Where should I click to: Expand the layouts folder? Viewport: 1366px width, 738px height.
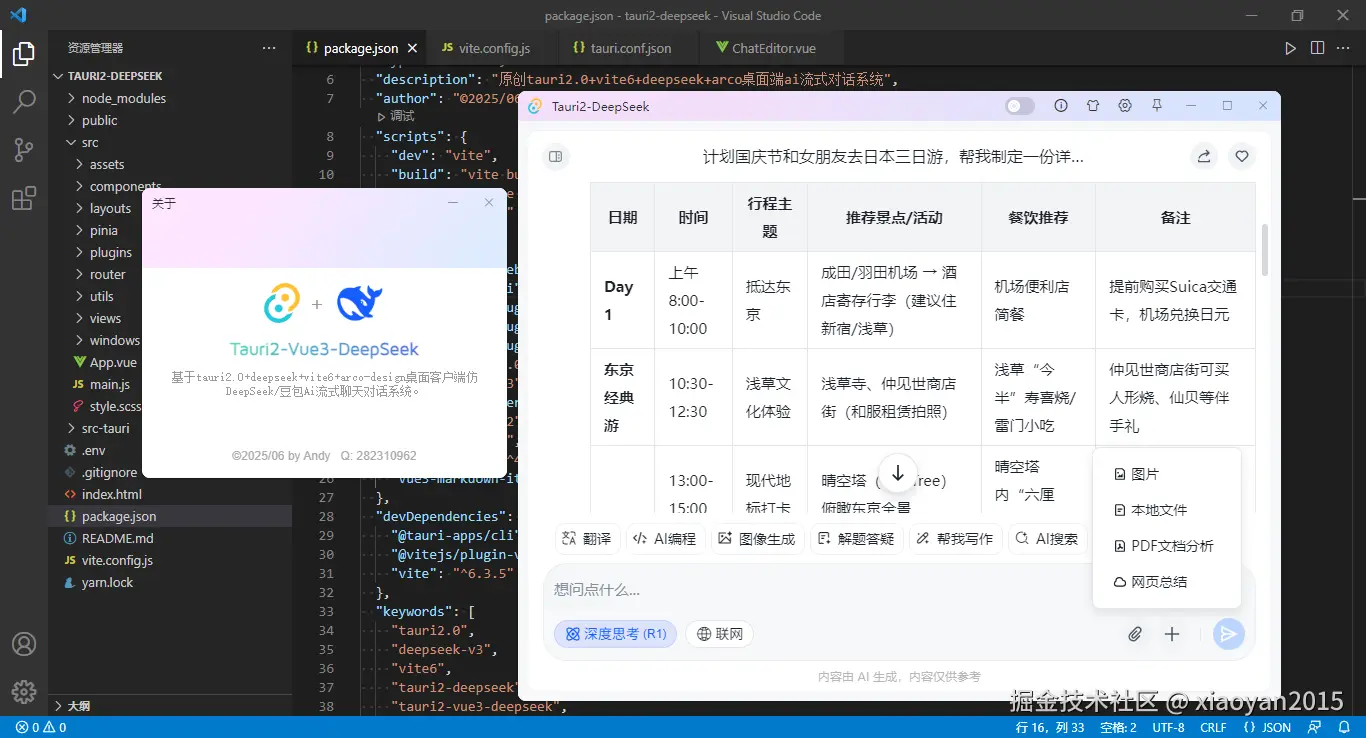(x=110, y=208)
